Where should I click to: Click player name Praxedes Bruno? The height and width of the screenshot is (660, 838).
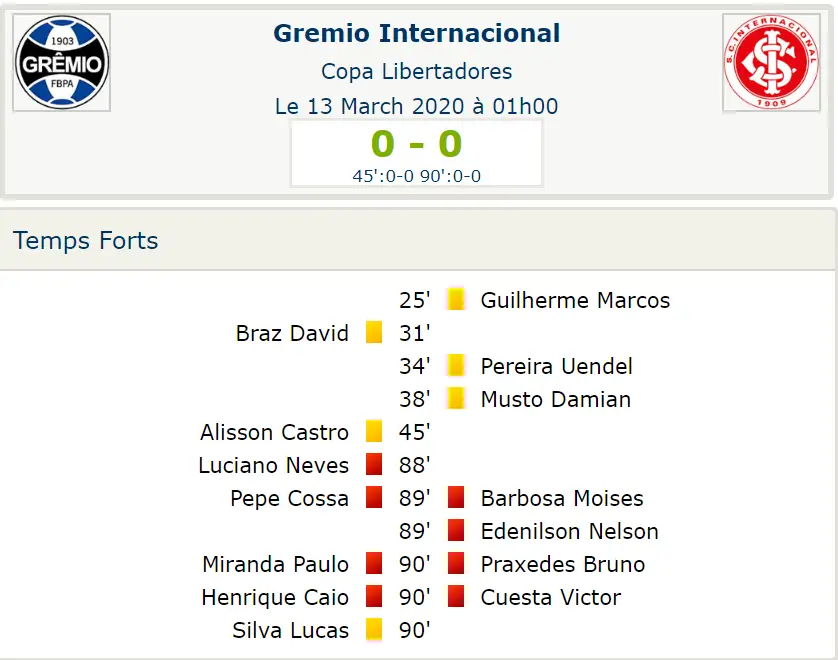pos(563,564)
